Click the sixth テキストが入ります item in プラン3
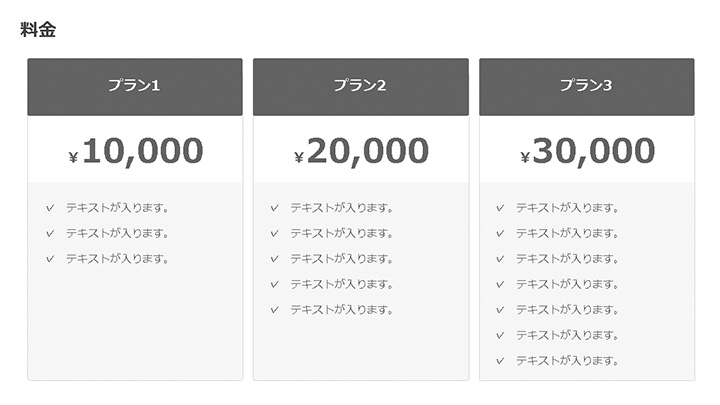The width and height of the screenshot is (720, 405). click(567, 336)
